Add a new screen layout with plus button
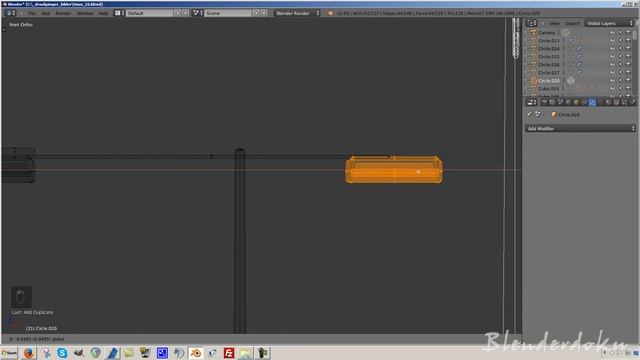 (x=178, y=13)
